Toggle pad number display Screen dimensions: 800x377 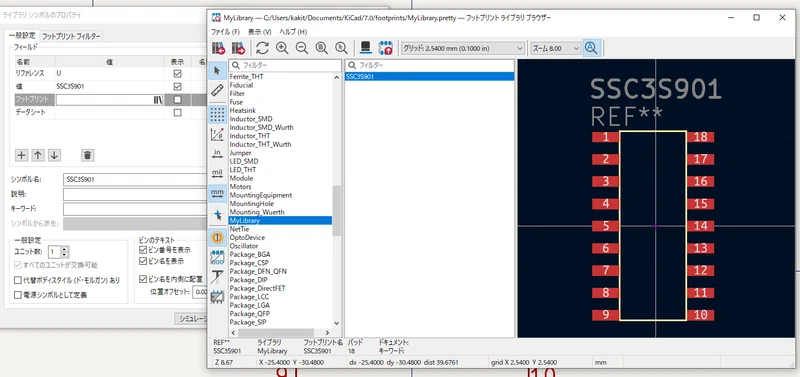217,238
